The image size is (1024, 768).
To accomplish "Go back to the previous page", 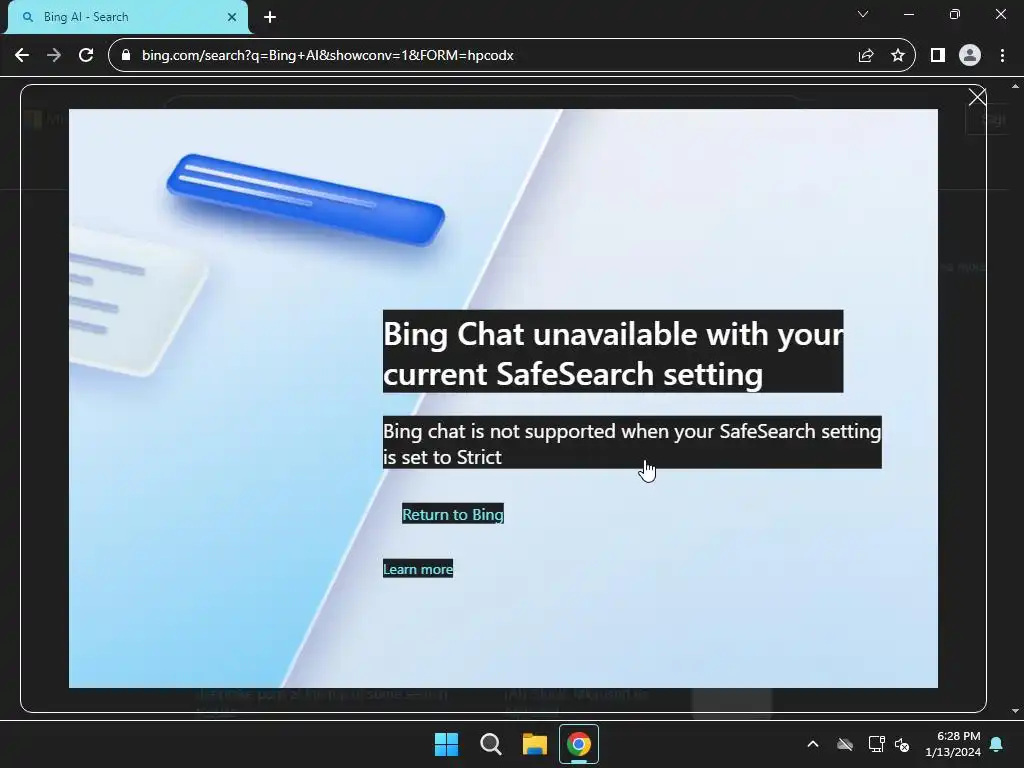I will coord(22,56).
